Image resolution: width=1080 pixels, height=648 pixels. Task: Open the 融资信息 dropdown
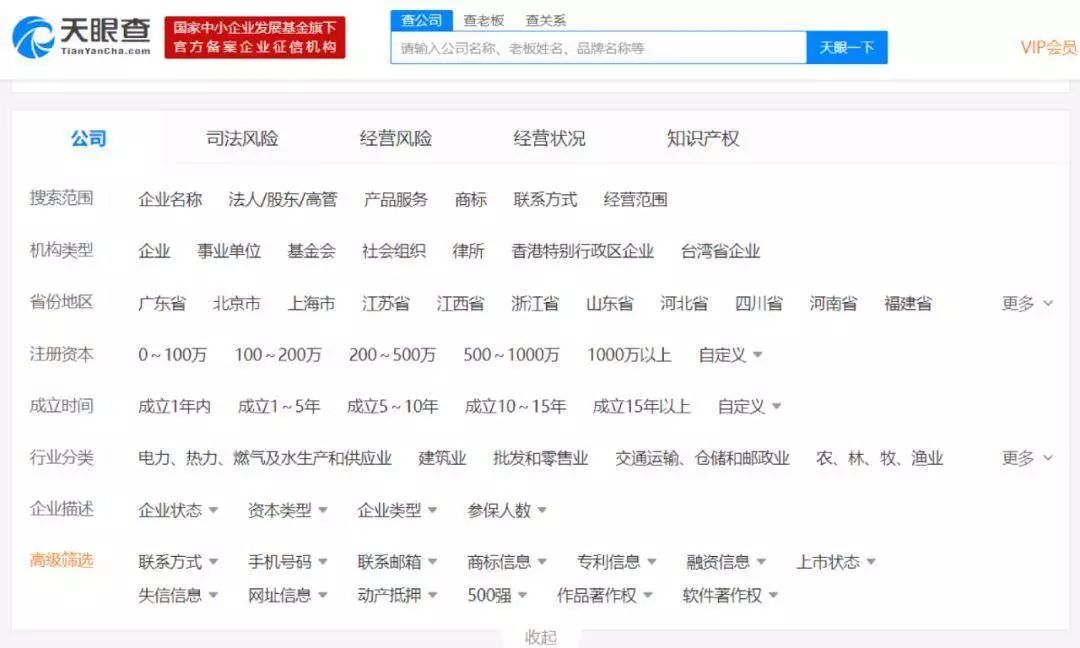(x=727, y=562)
